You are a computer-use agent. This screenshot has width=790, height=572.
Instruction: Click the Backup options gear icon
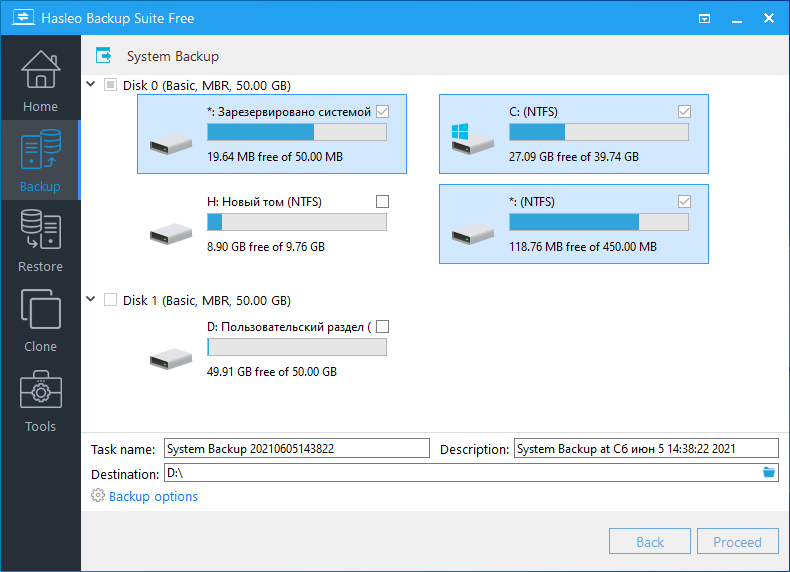pyautogui.click(x=98, y=495)
